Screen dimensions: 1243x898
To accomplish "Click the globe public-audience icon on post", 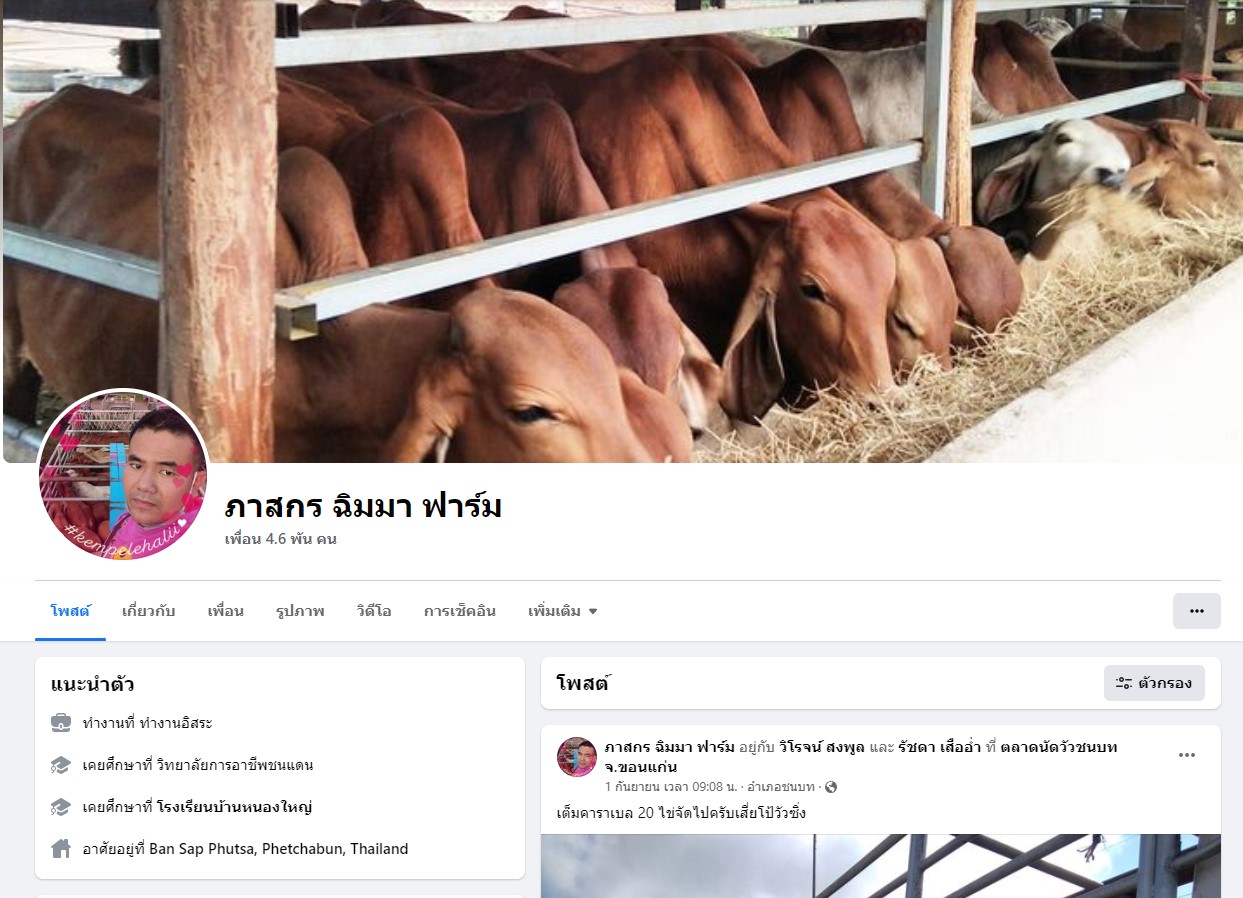I will tap(831, 787).
